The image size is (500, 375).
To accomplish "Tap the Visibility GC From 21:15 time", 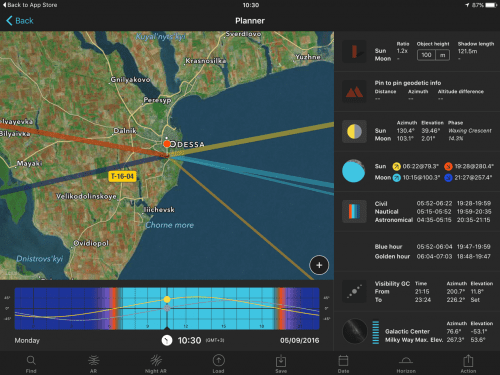I will click(x=422, y=292).
